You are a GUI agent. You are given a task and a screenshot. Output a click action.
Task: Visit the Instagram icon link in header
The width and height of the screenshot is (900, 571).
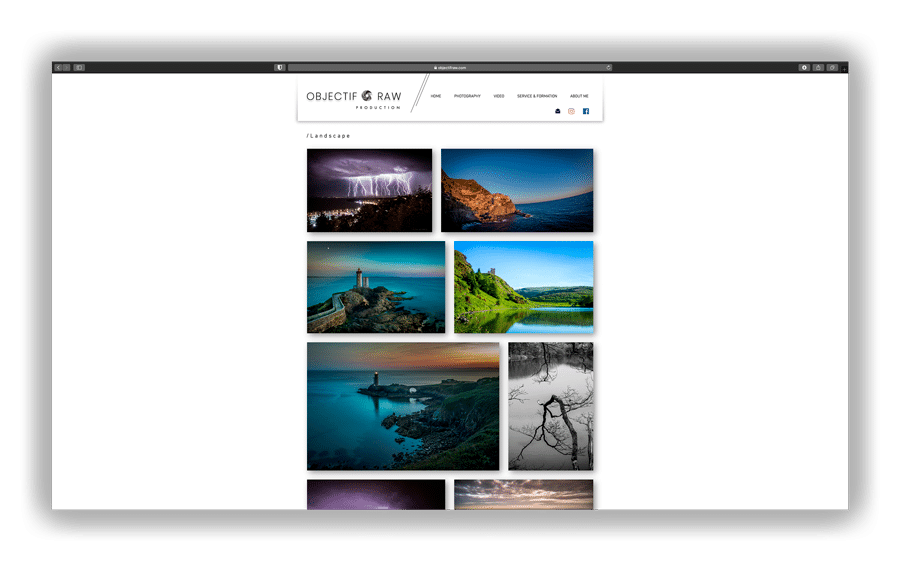[571, 111]
